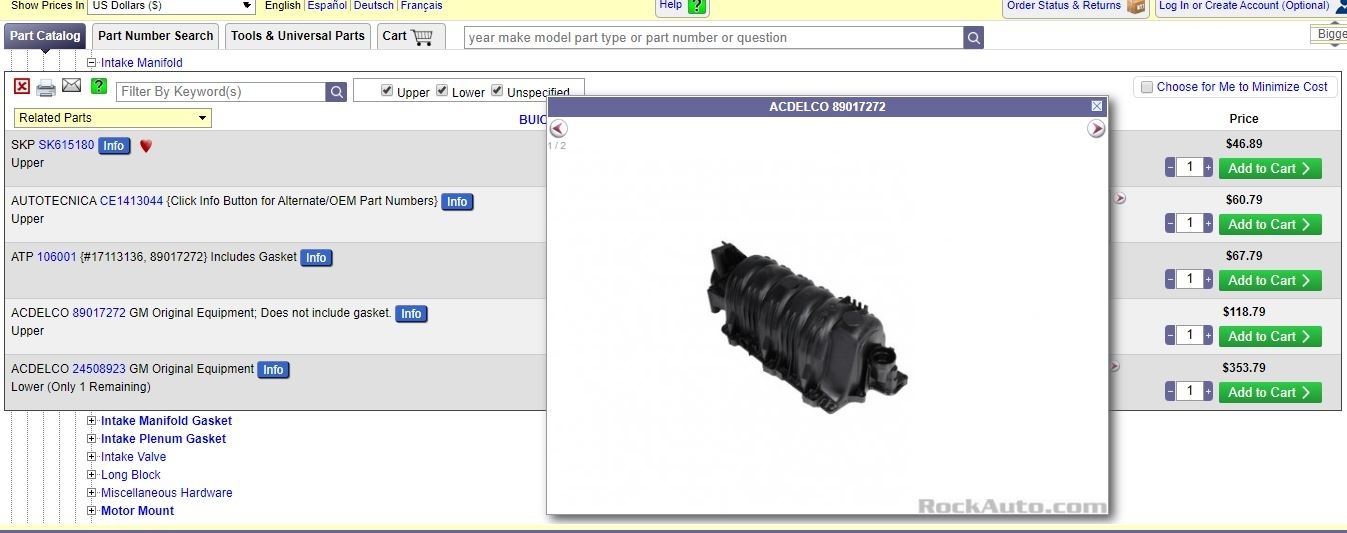The height and width of the screenshot is (533, 1347).
Task: Decrease quantity for the $46.89 part
Action: (1170, 168)
